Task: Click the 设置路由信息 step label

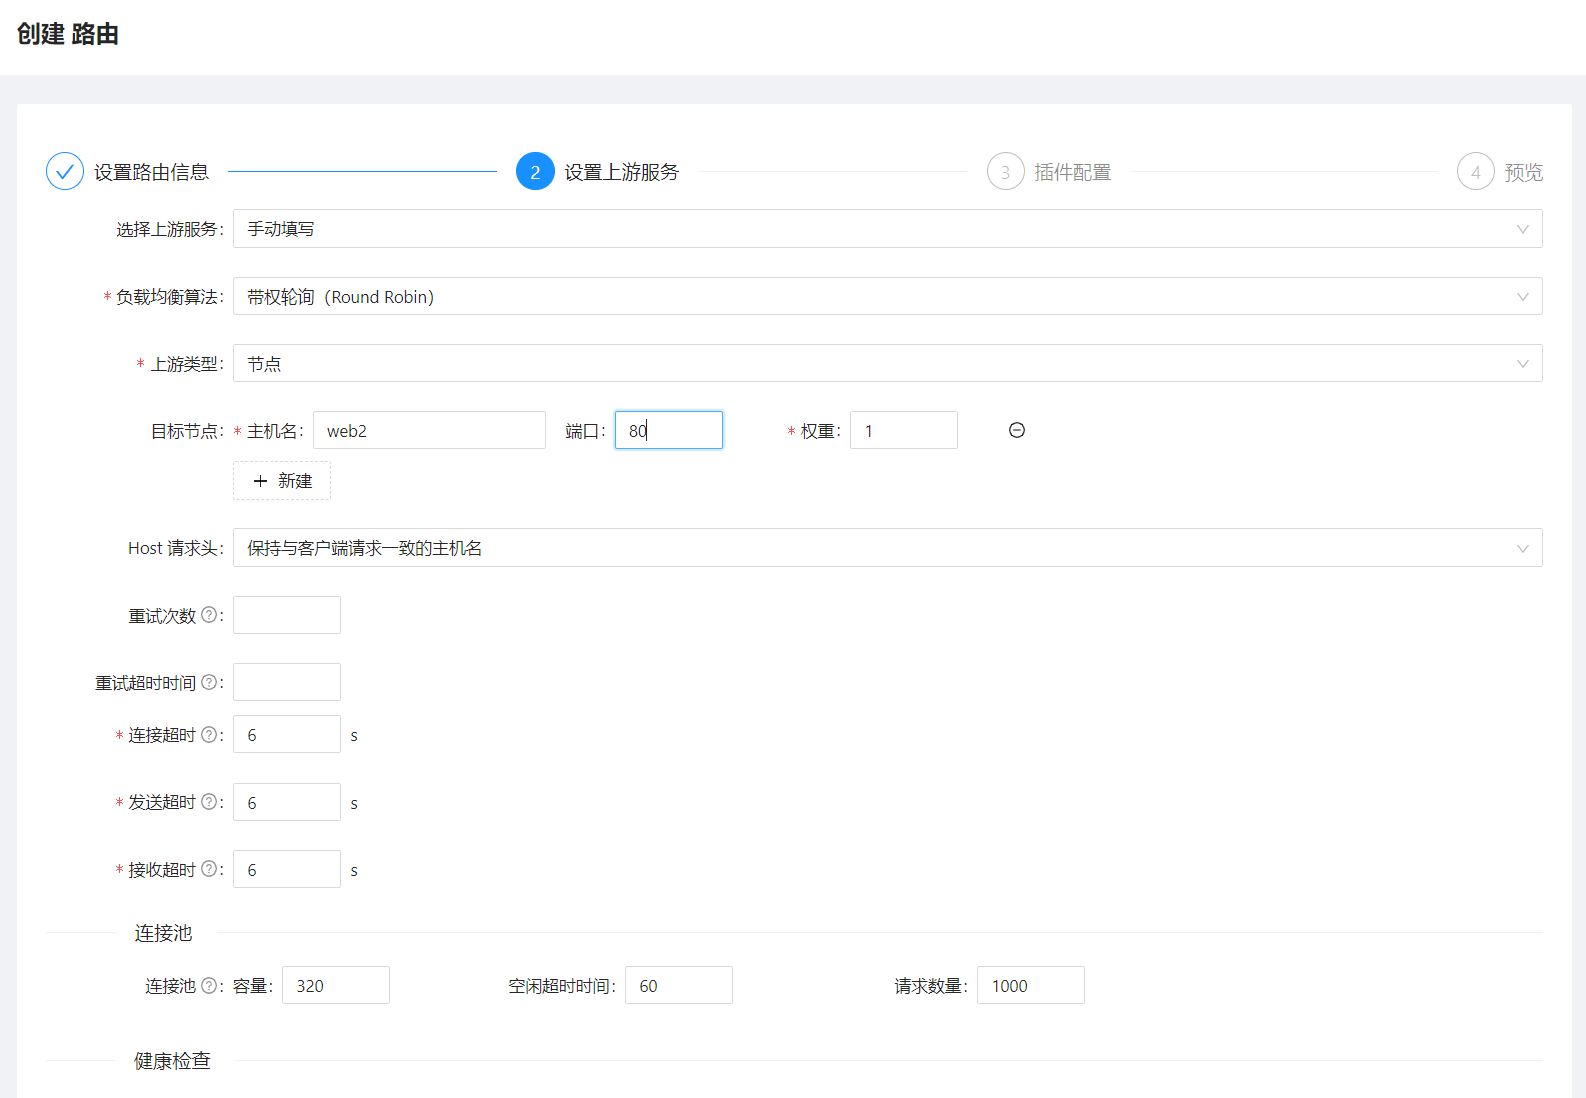Action: pyautogui.click(x=151, y=172)
